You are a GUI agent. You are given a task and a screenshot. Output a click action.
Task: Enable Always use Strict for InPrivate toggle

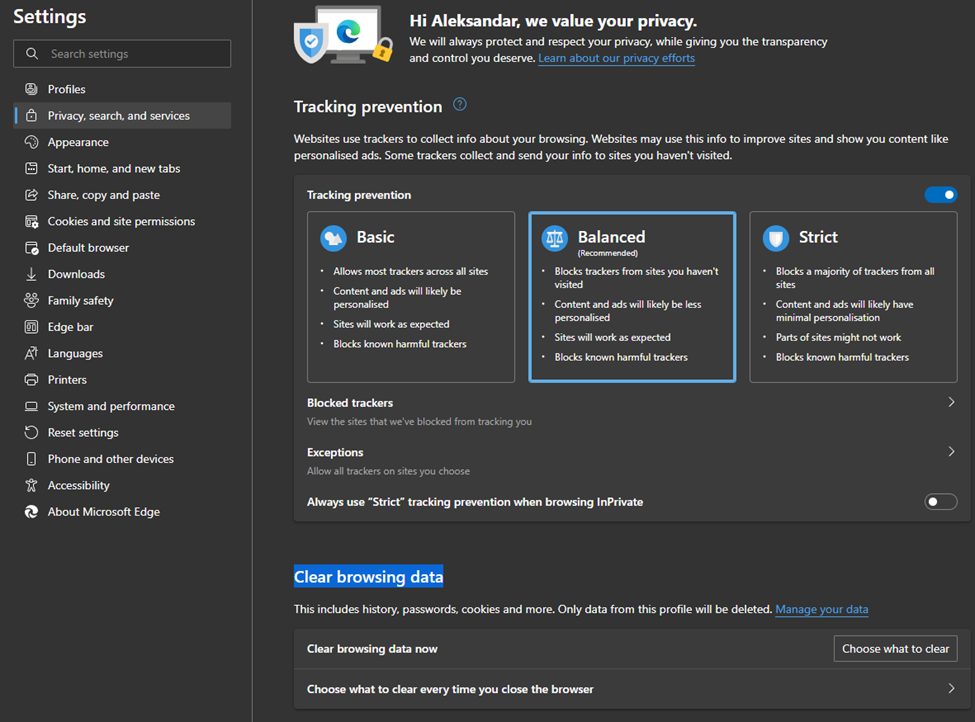(941, 502)
